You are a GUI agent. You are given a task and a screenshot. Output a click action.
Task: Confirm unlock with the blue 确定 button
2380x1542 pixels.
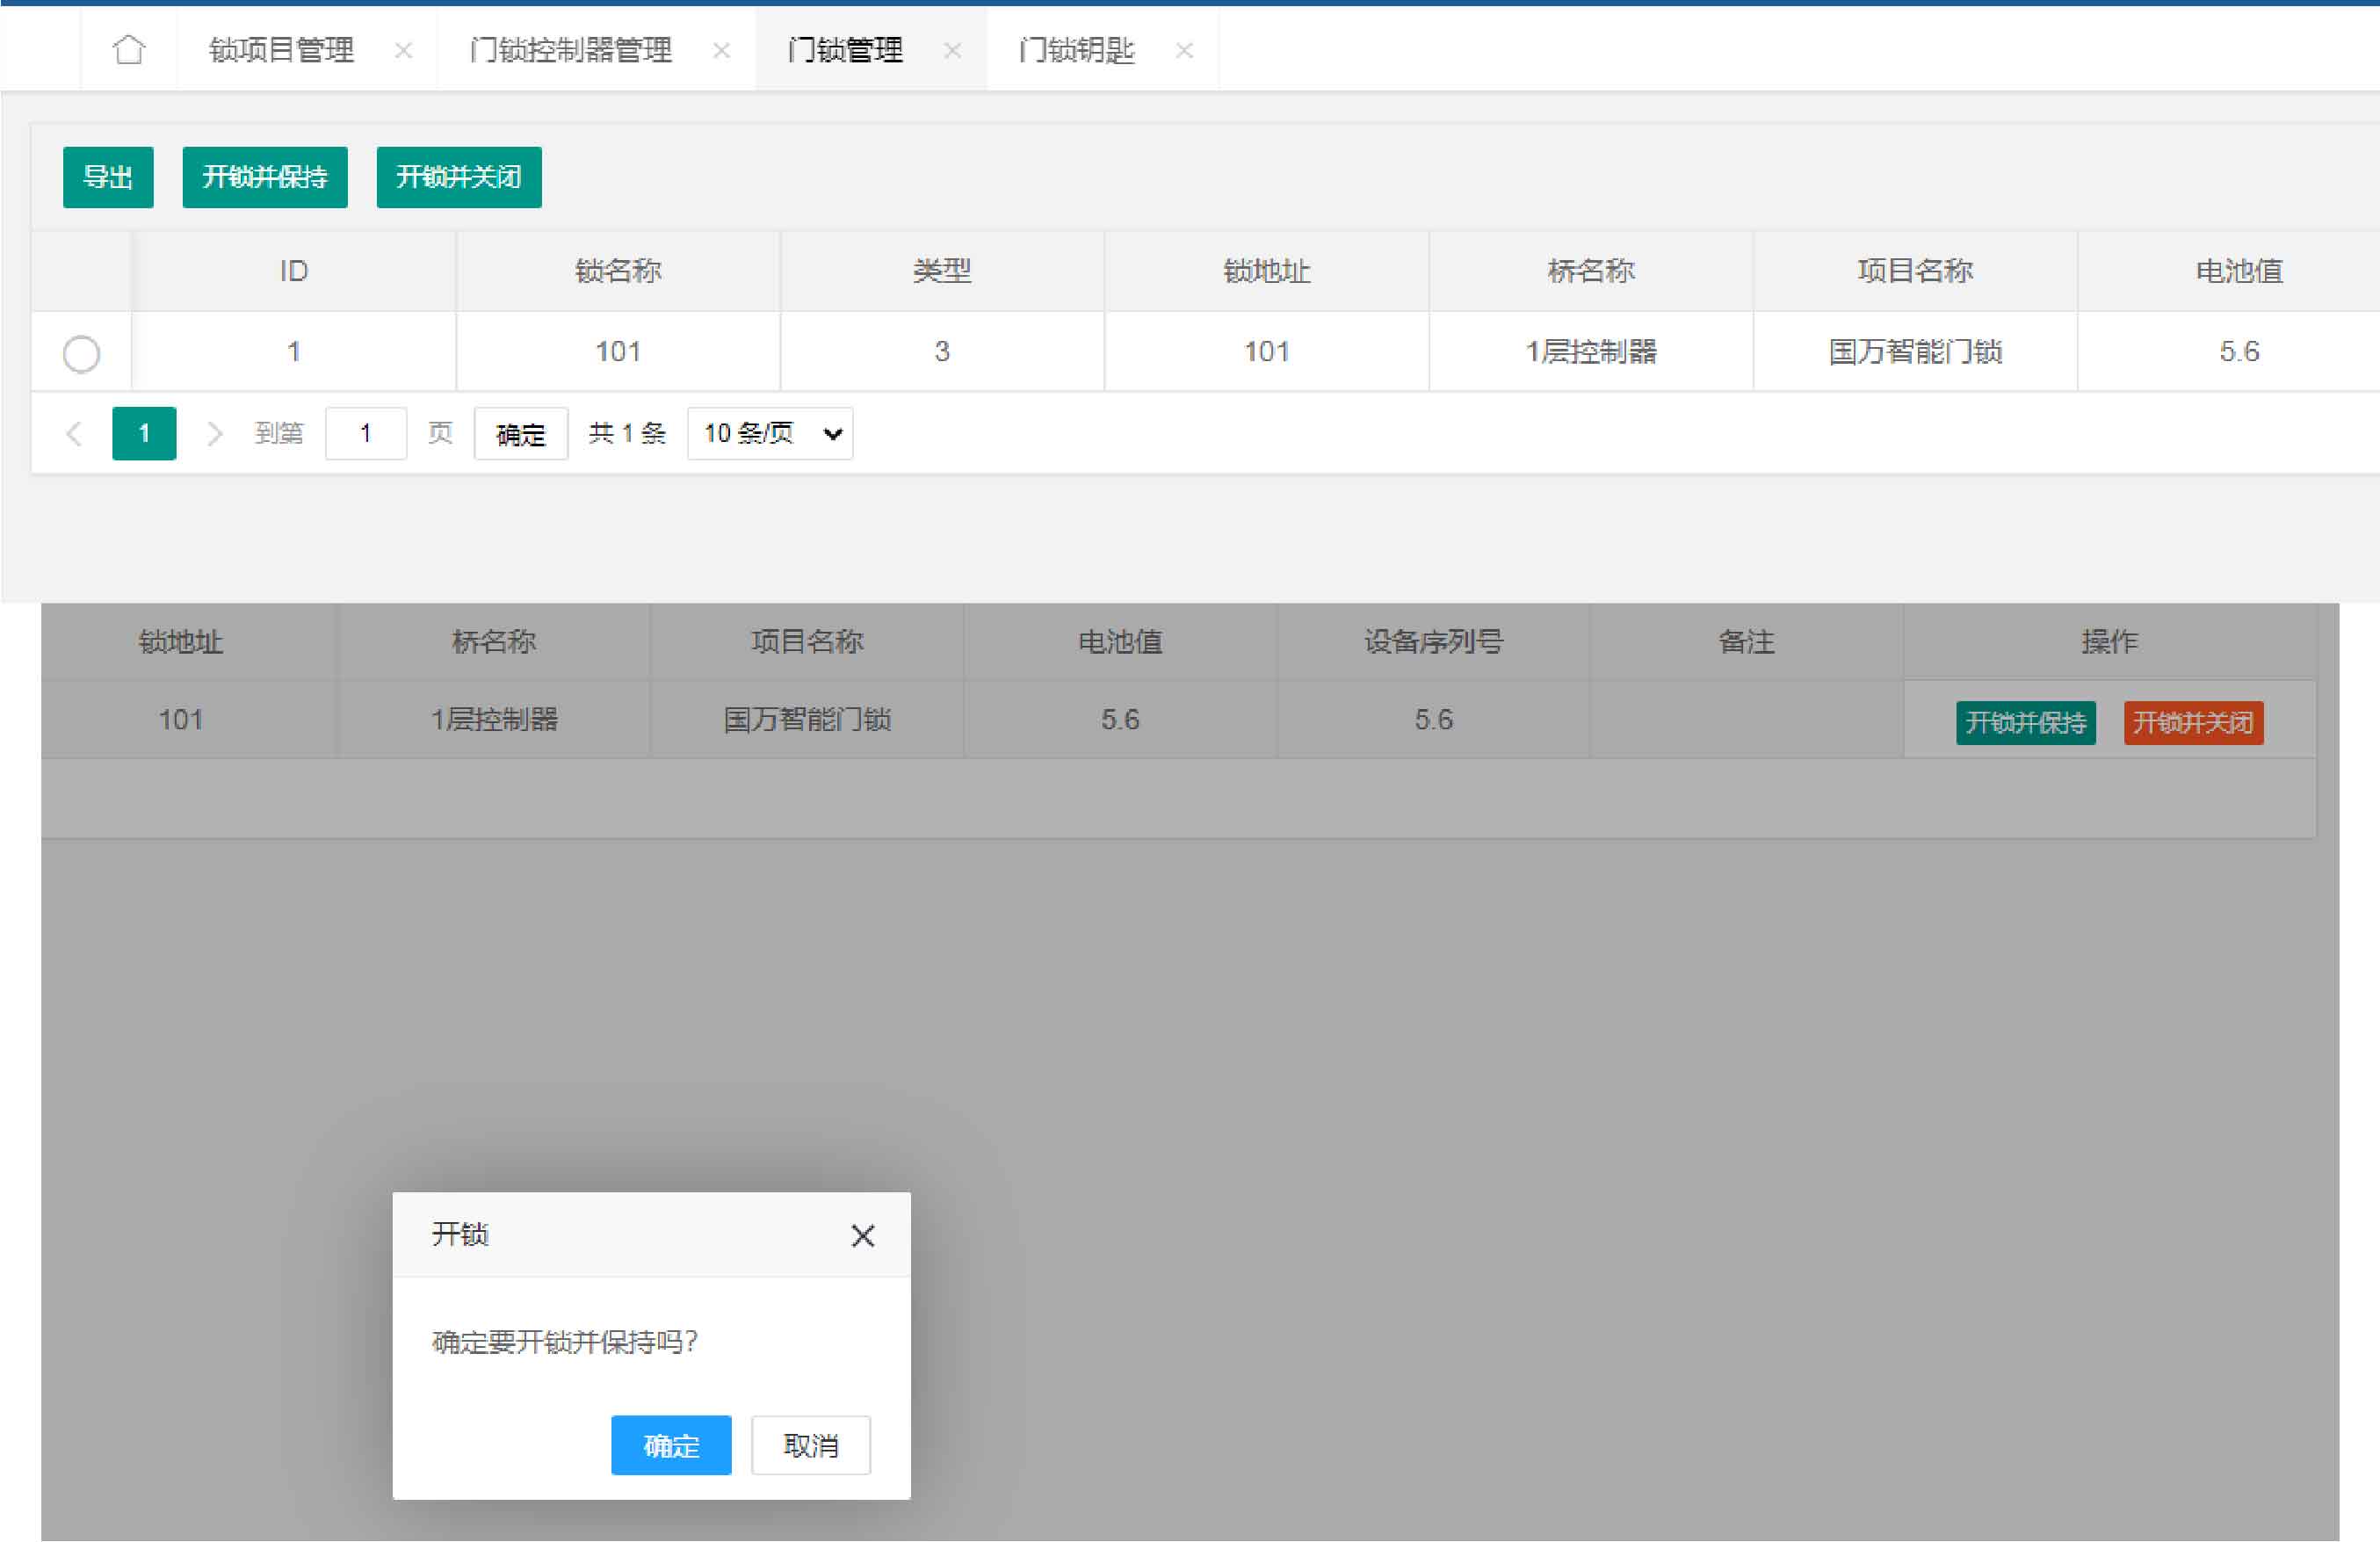pyautogui.click(x=671, y=1445)
